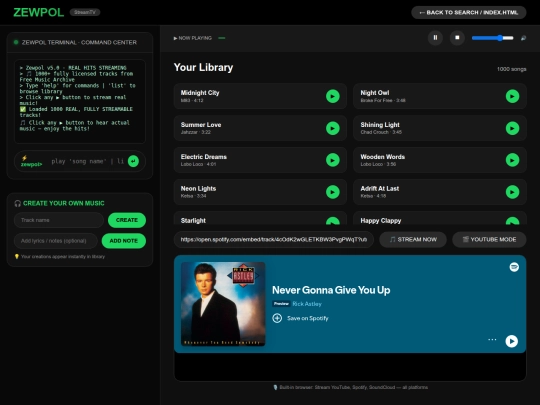Stop playback with the stop button
Image resolution: width=540 pixels, height=405 pixels.
click(457, 38)
